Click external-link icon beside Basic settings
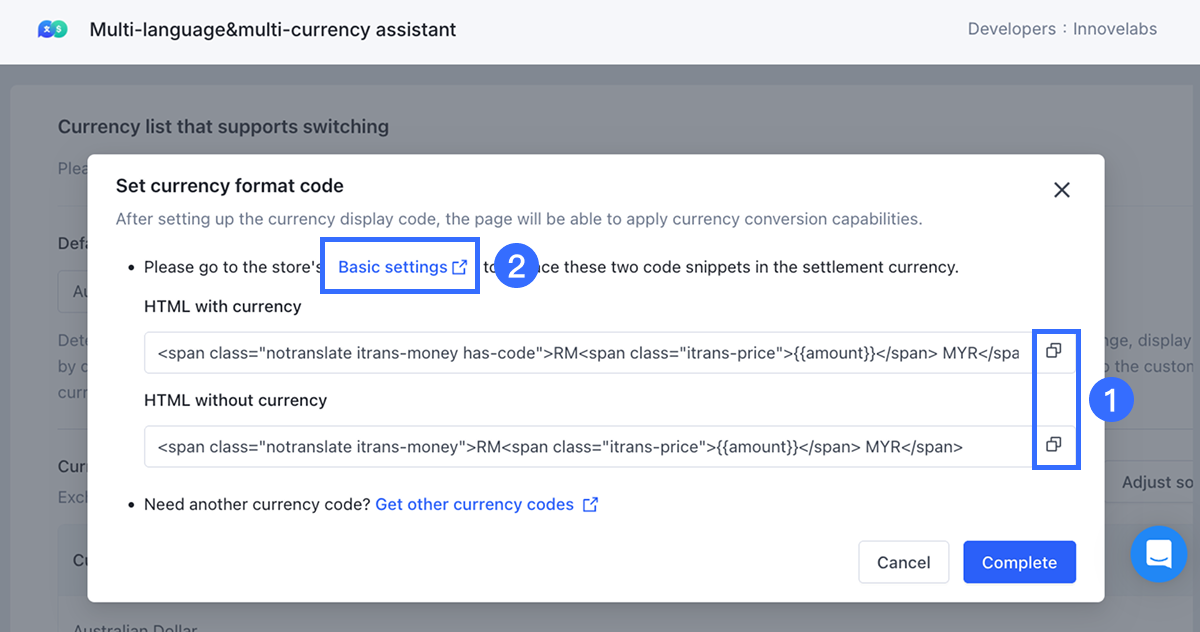 [460, 267]
